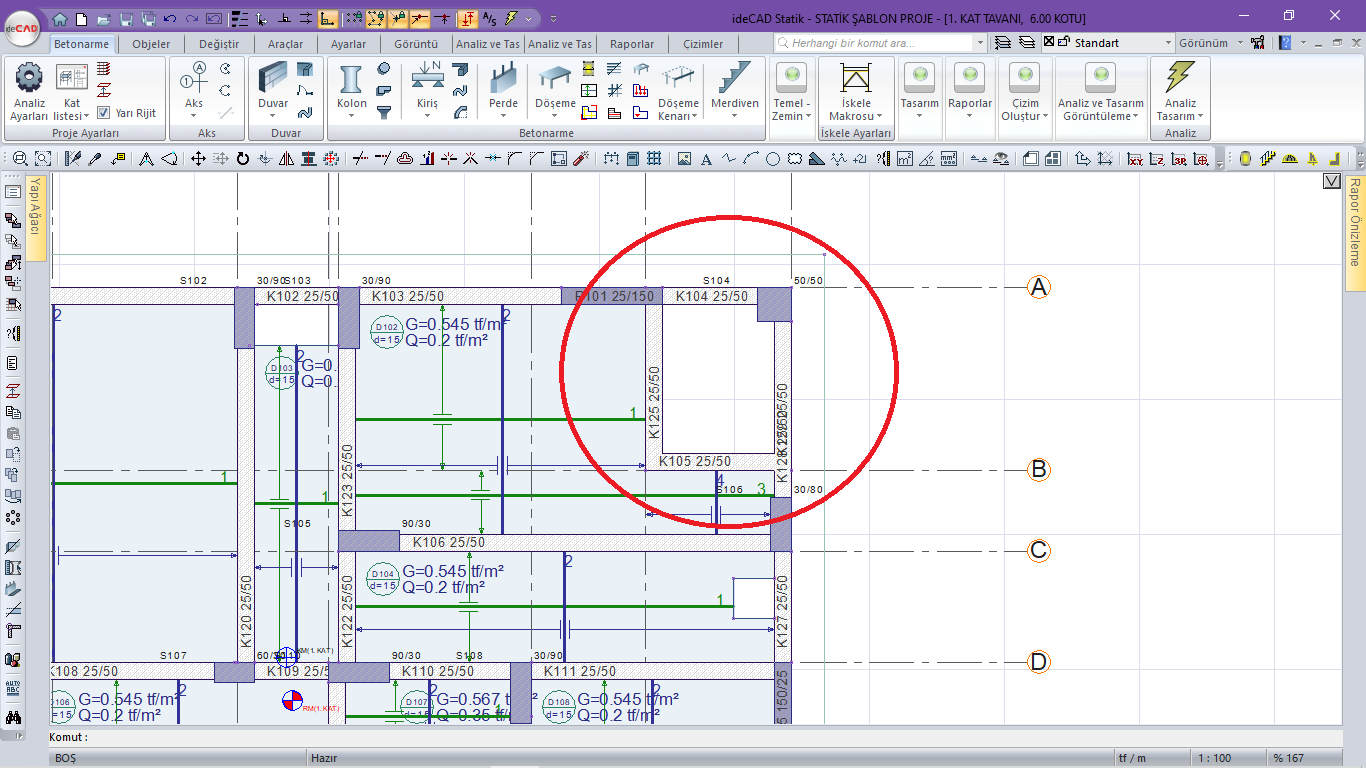1366x768 pixels.
Task: Click the undo arrow in quick access bar
Action: 169,18
